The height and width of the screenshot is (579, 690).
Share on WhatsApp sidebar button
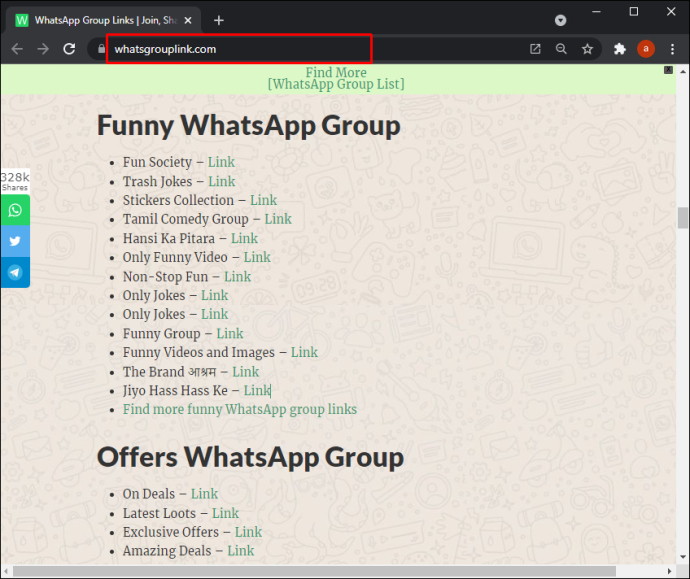click(15, 210)
